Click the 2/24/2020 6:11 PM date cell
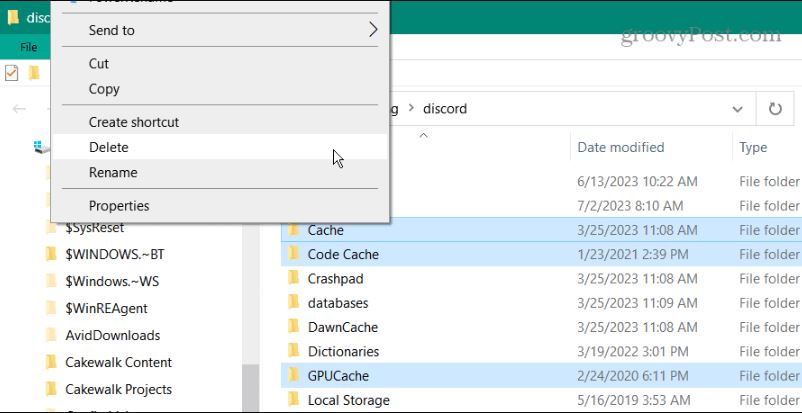 tap(633, 376)
